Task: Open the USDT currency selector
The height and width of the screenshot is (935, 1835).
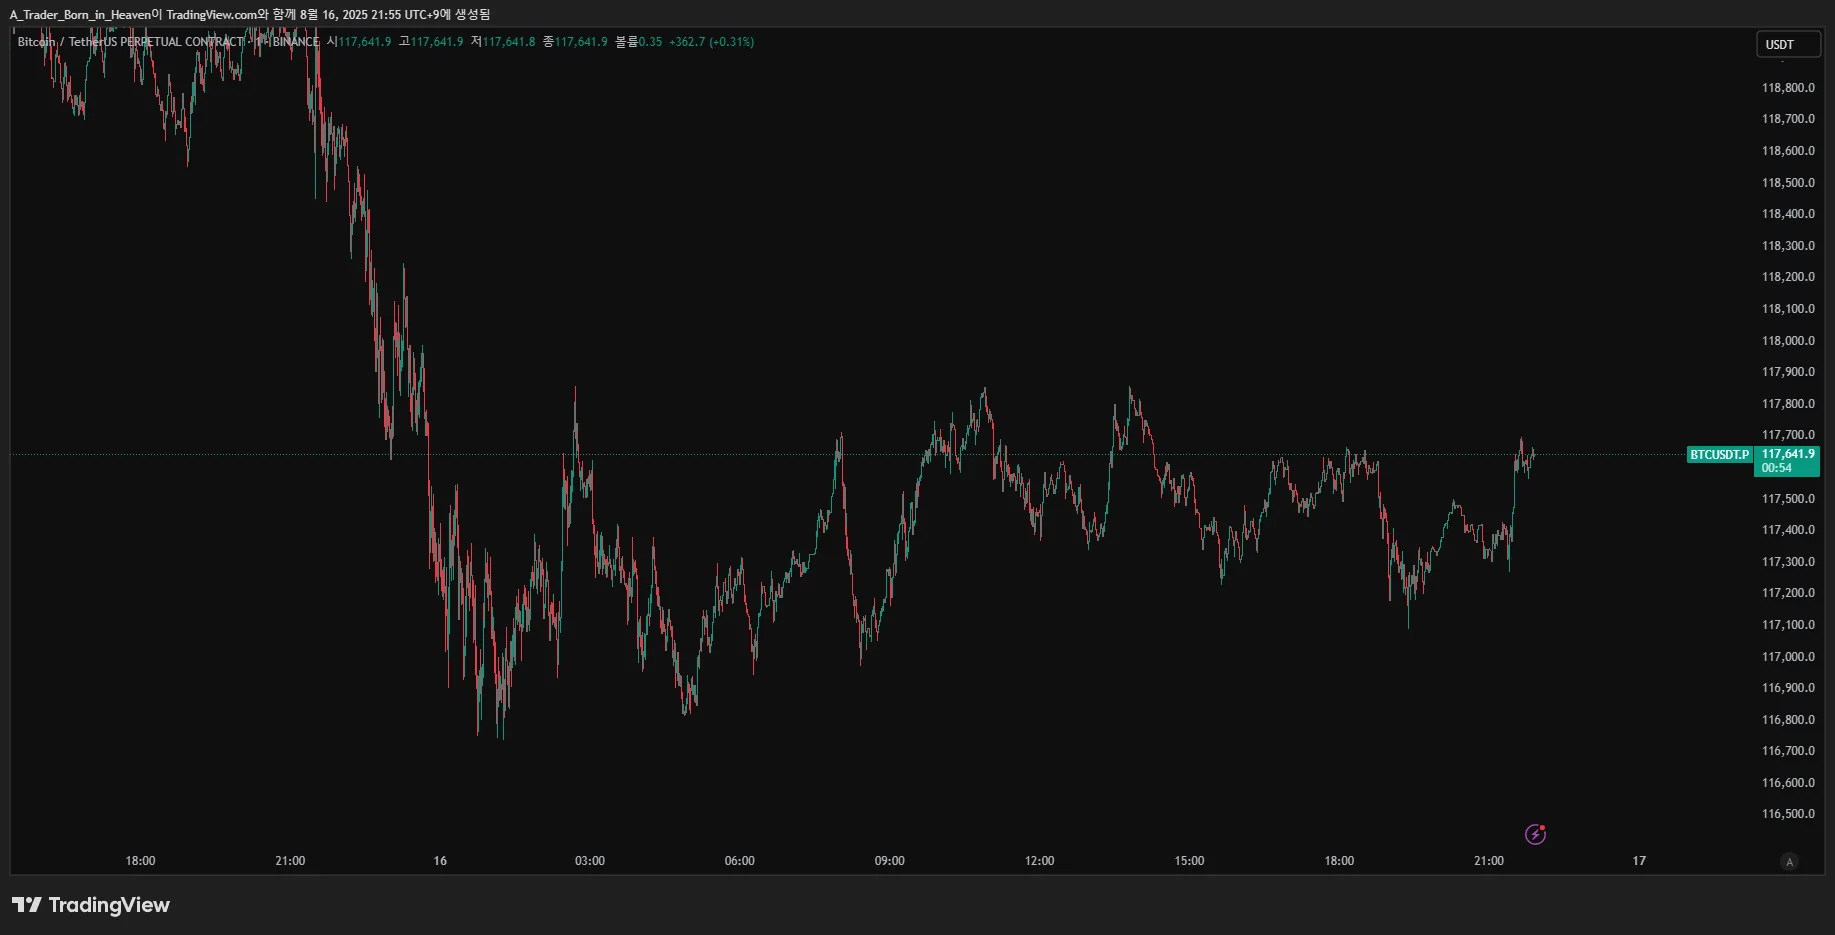Action: pyautogui.click(x=1787, y=44)
